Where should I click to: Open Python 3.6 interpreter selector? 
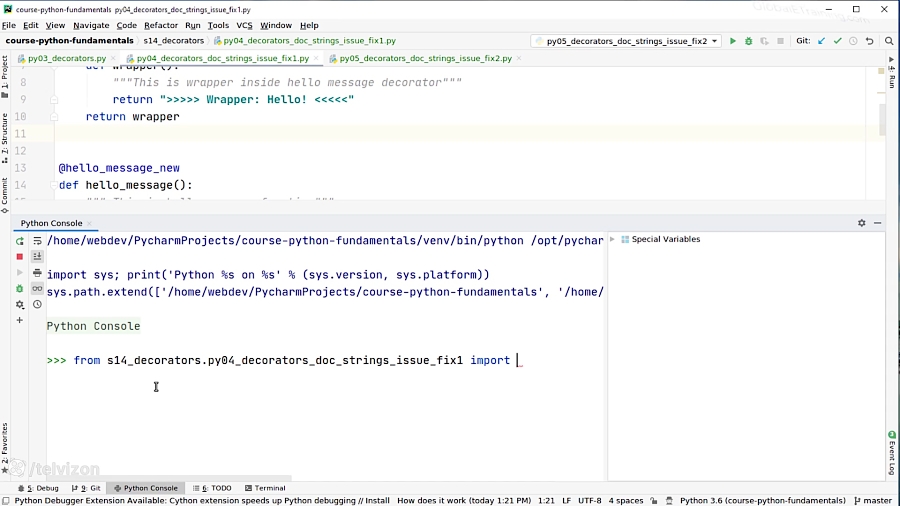click(762, 501)
